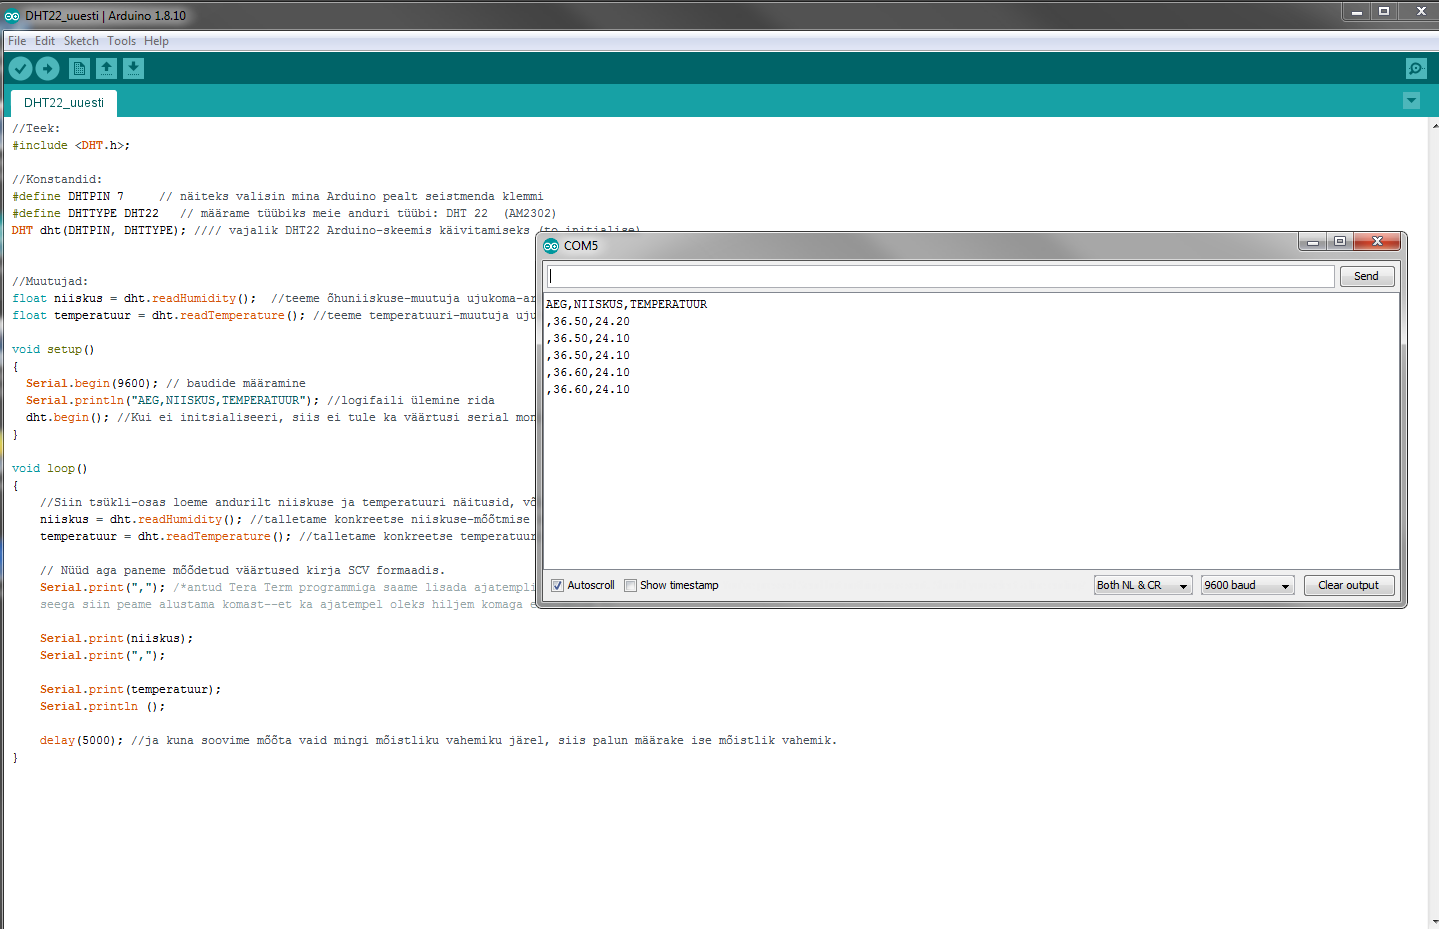Close the COM5 serial monitor window
1439x929 pixels.
(x=1377, y=242)
